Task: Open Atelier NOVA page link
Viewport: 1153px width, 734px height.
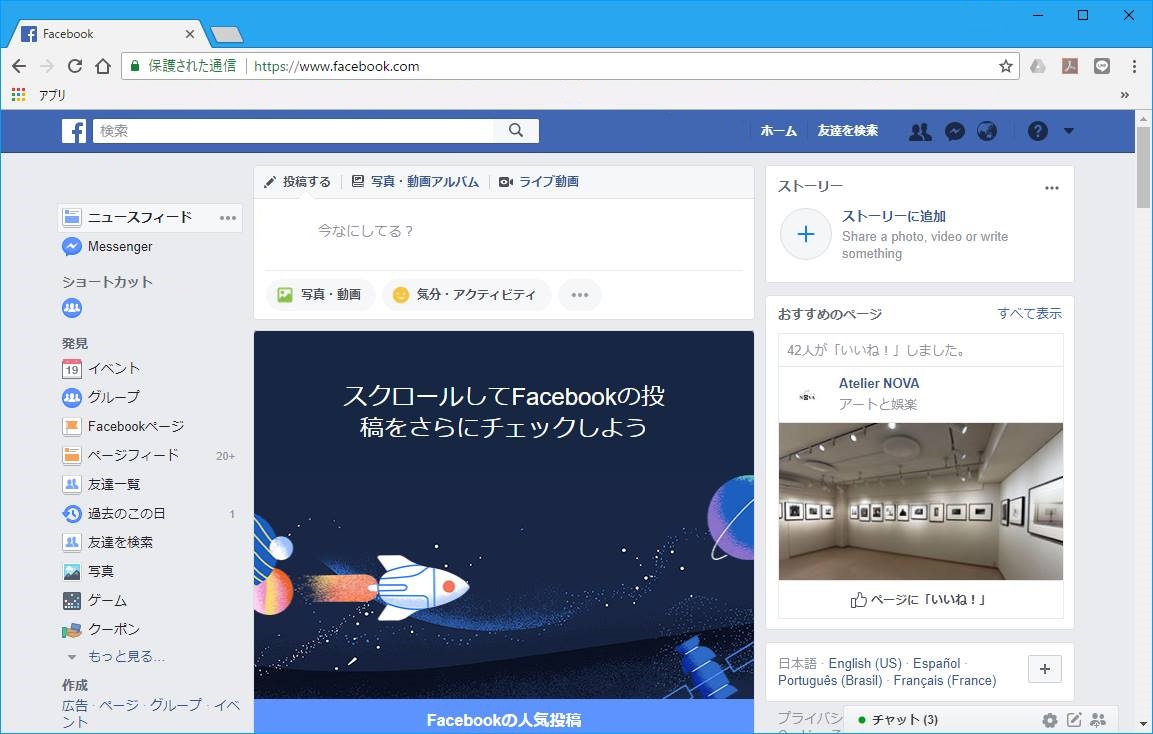Action: click(x=879, y=383)
